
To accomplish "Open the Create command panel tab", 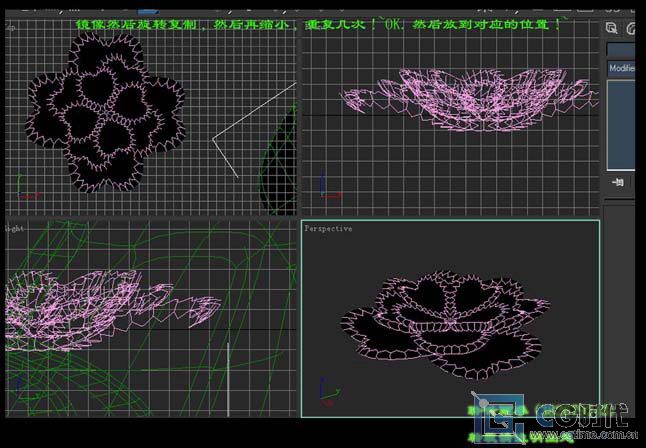I will 613,28.
